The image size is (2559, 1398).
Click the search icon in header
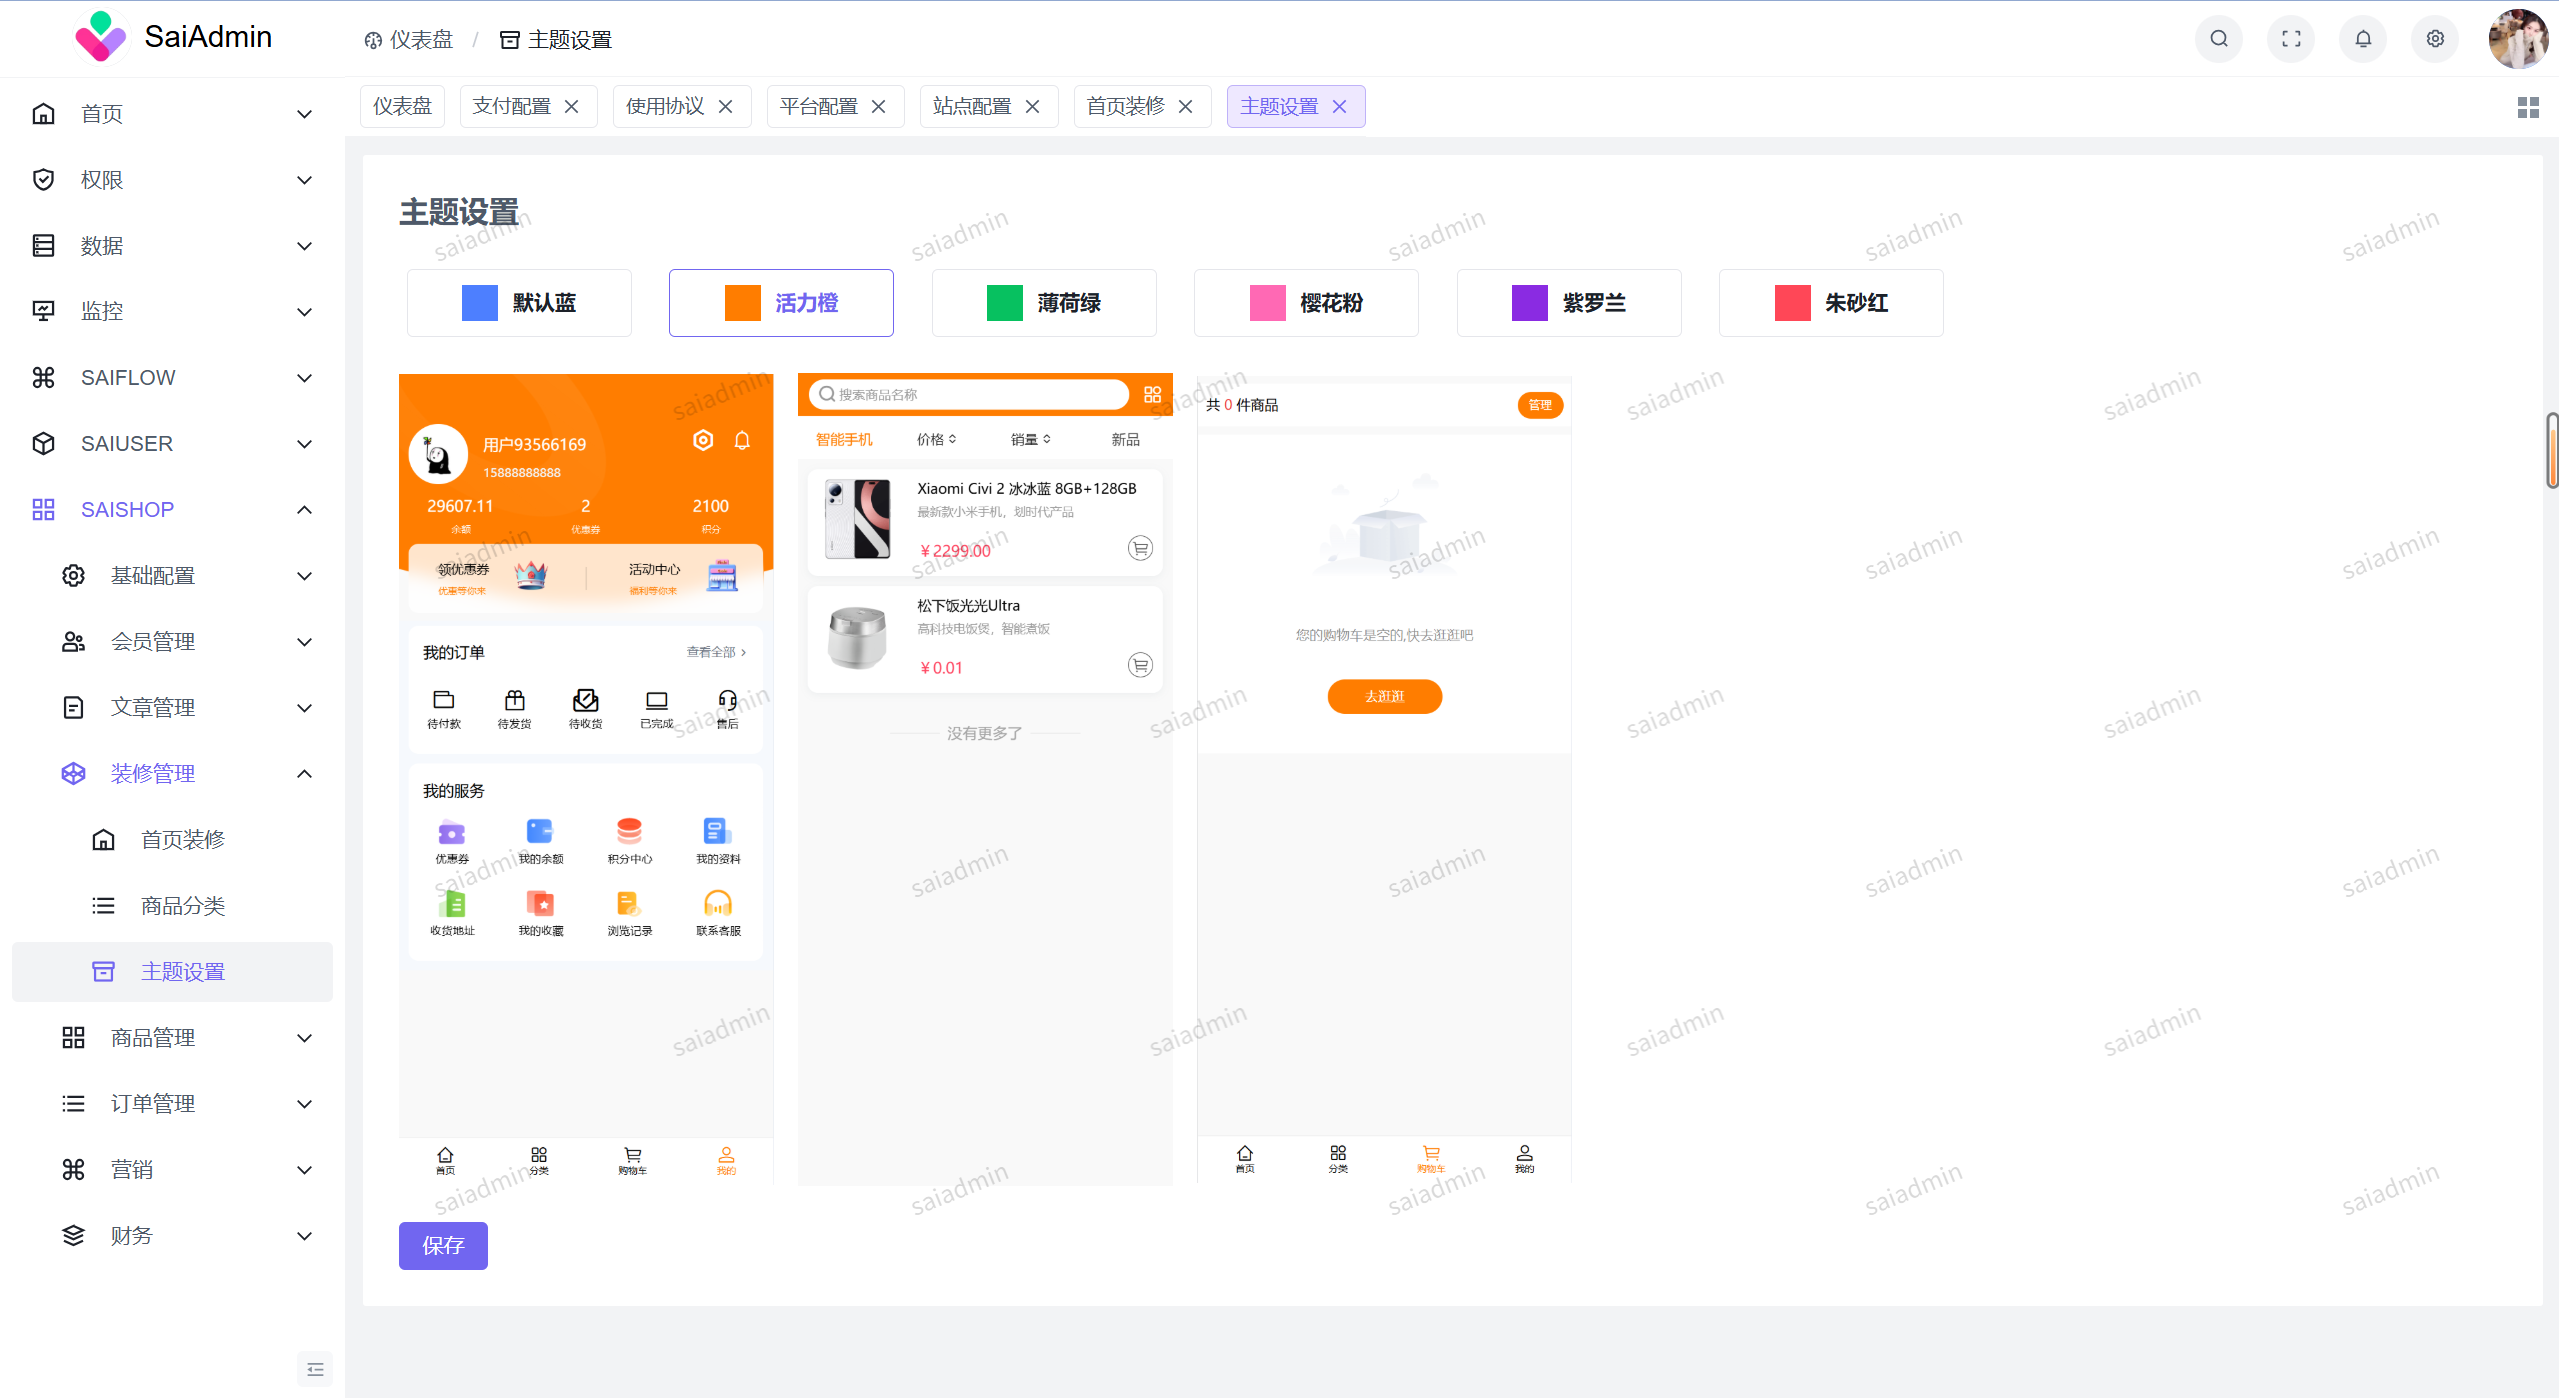[2218, 39]
